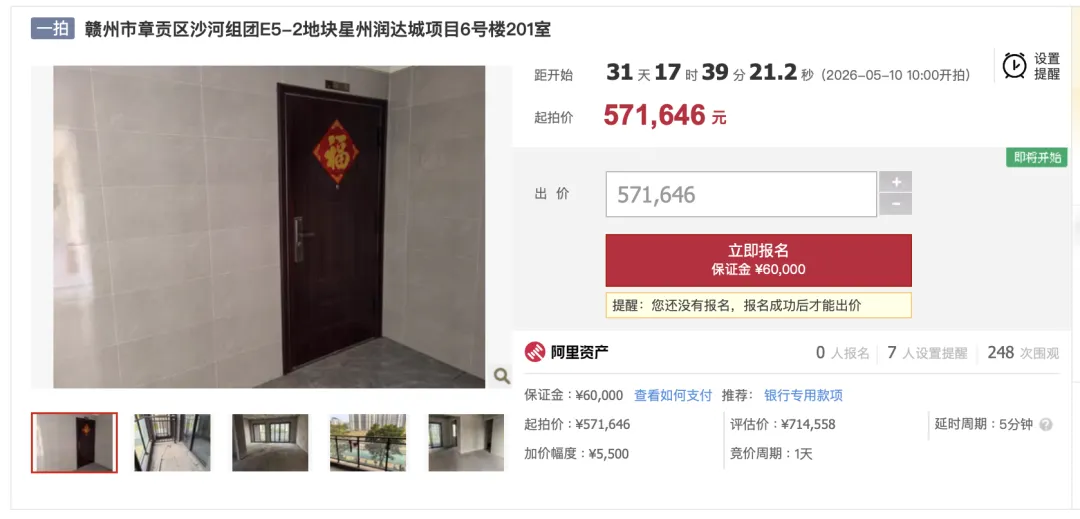Click the Ali Assets red logo icon
Screen dimensions: 1080x519
534,352
